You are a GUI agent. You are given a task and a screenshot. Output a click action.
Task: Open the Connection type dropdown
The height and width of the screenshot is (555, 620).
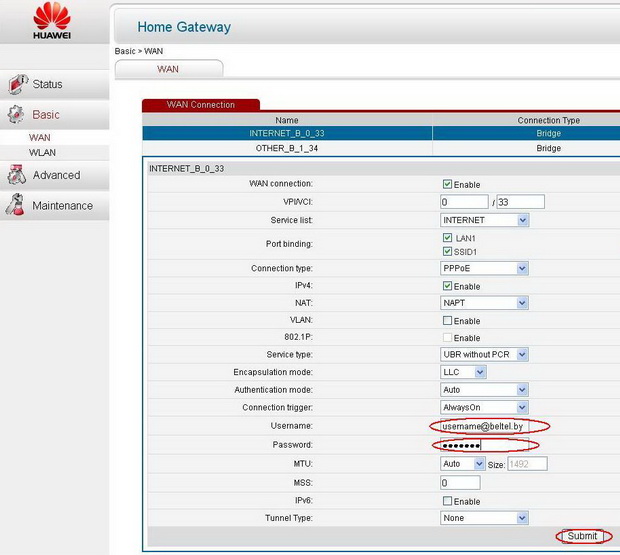[x=484, y=269]
